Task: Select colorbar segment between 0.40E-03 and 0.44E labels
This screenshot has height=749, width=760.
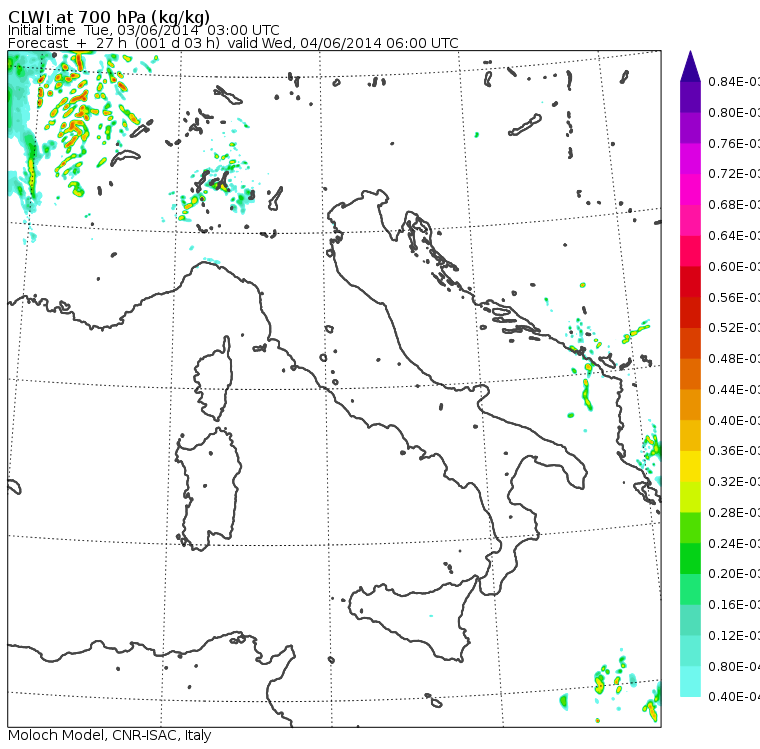Action: click(x=690, y=405)
